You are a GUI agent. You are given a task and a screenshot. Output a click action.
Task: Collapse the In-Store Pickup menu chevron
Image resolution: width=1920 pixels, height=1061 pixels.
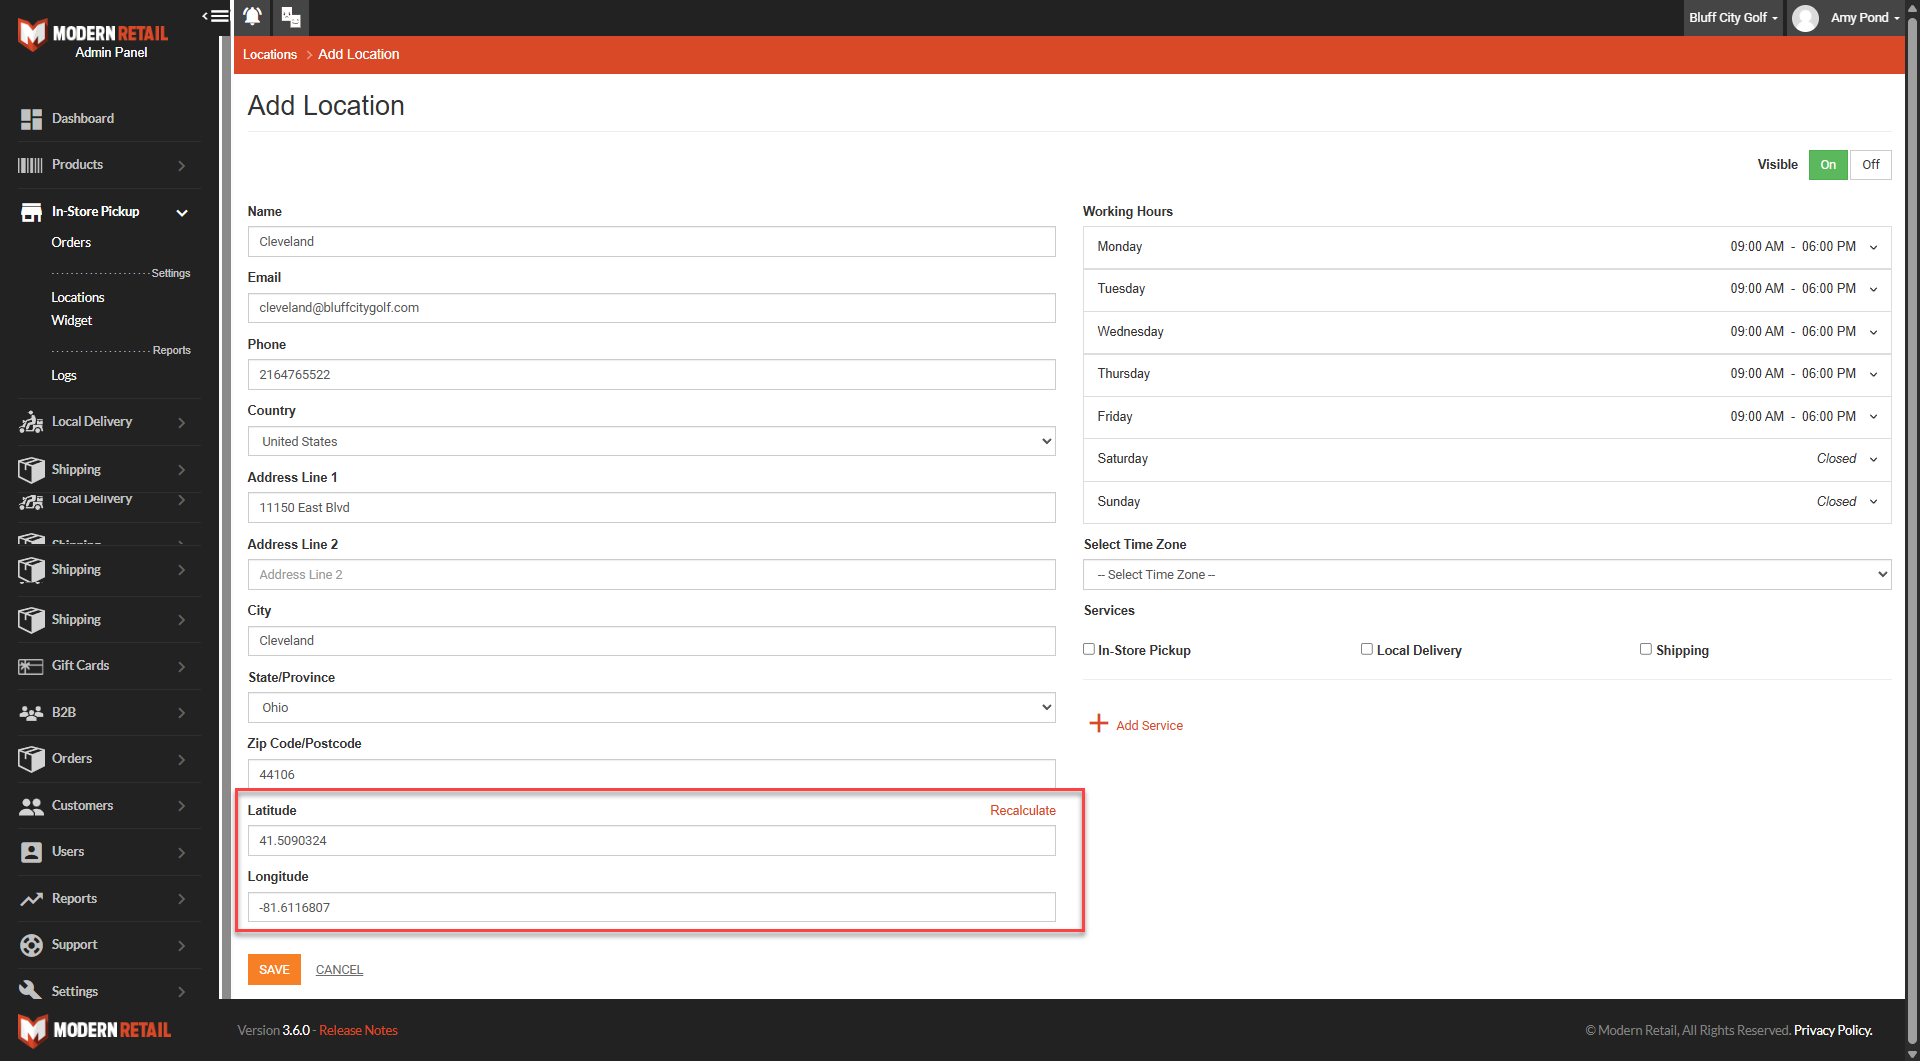[x=182, y=212]
